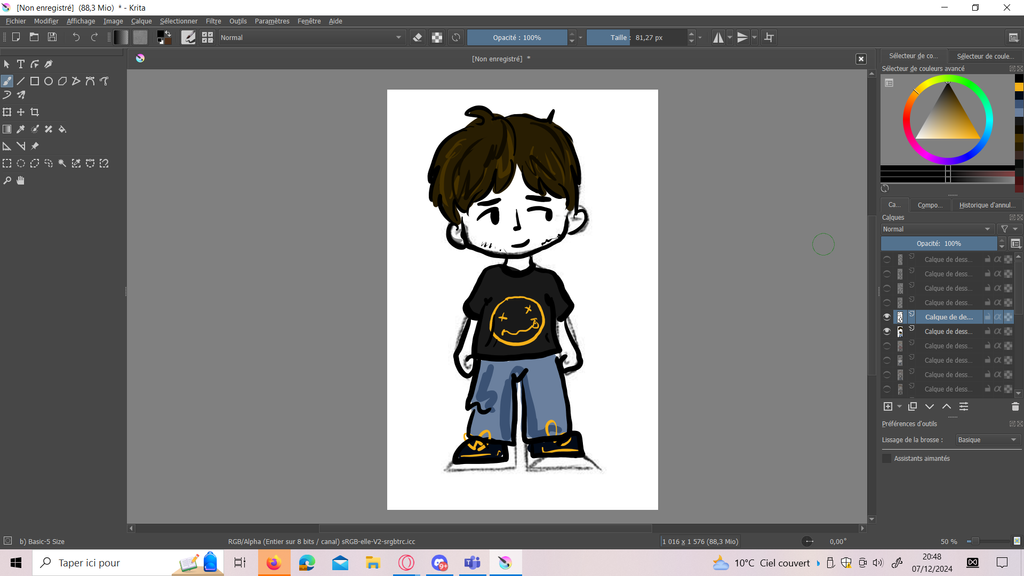Hide the selected layer via eye icon
Screen dimensions: 1024x576
click(x=886, y=317)
